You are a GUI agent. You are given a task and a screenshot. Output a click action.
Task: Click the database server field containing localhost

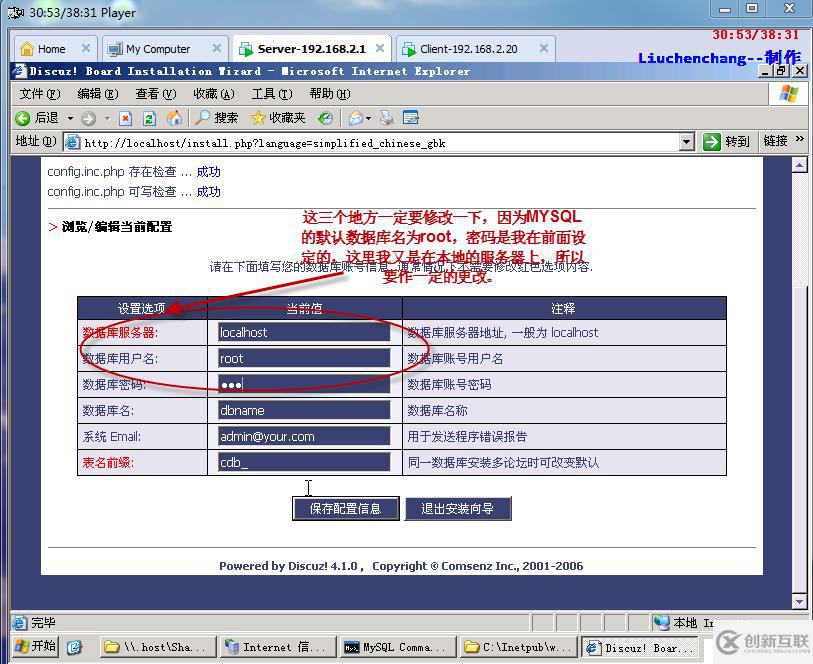(304, 332)
